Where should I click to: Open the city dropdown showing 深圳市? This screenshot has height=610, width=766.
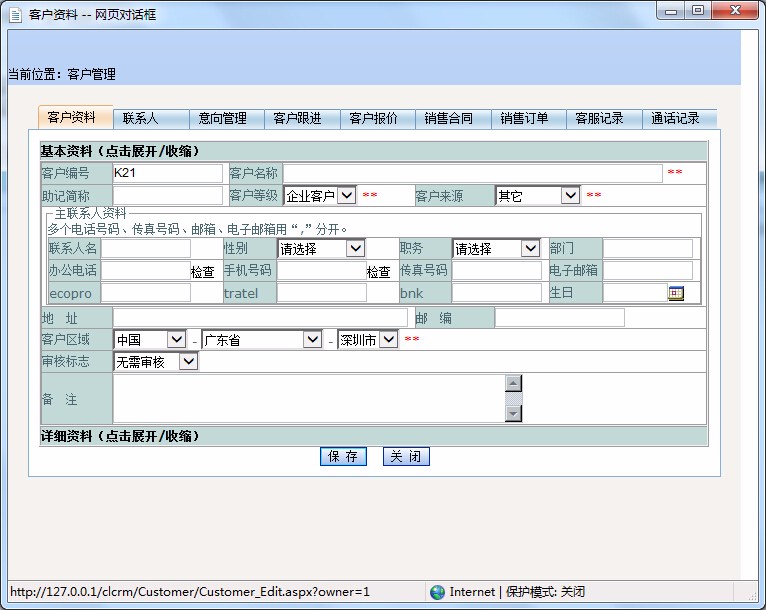point(368,339)
